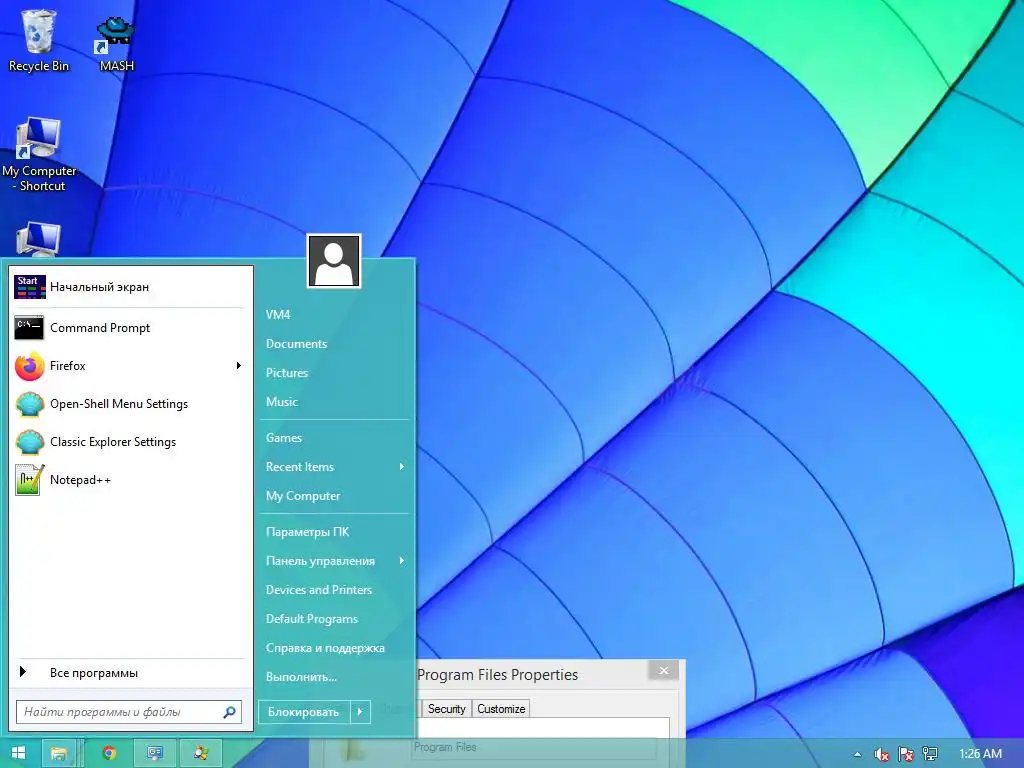This screenshot has height=768, width=1024.
Task: Close the Program Files Properties window
Action: pos(664,670)
